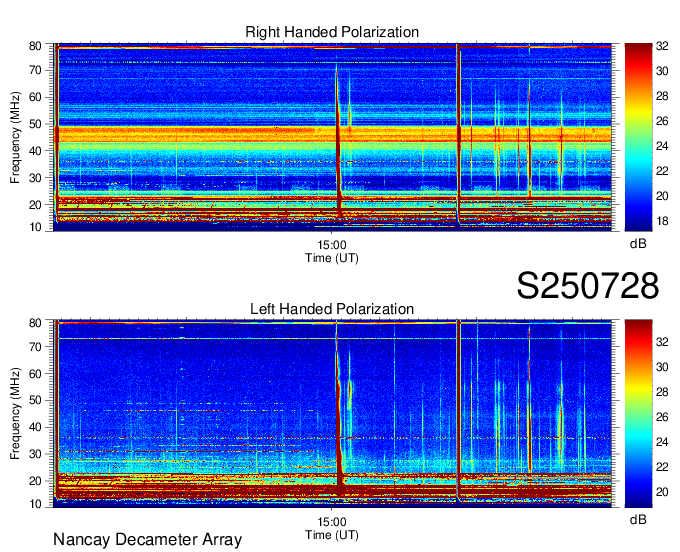Click the 10 MHz tick label on the top plot
This screenshot has height=552, width=680.
[x=36, y=227]
